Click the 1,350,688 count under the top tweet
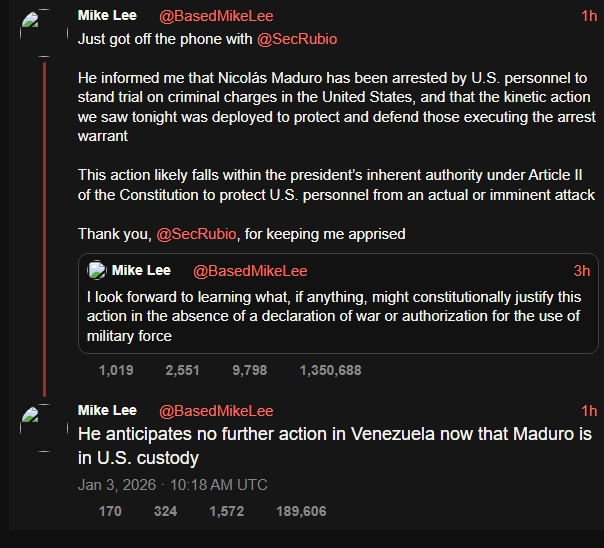 click(330, 370)
